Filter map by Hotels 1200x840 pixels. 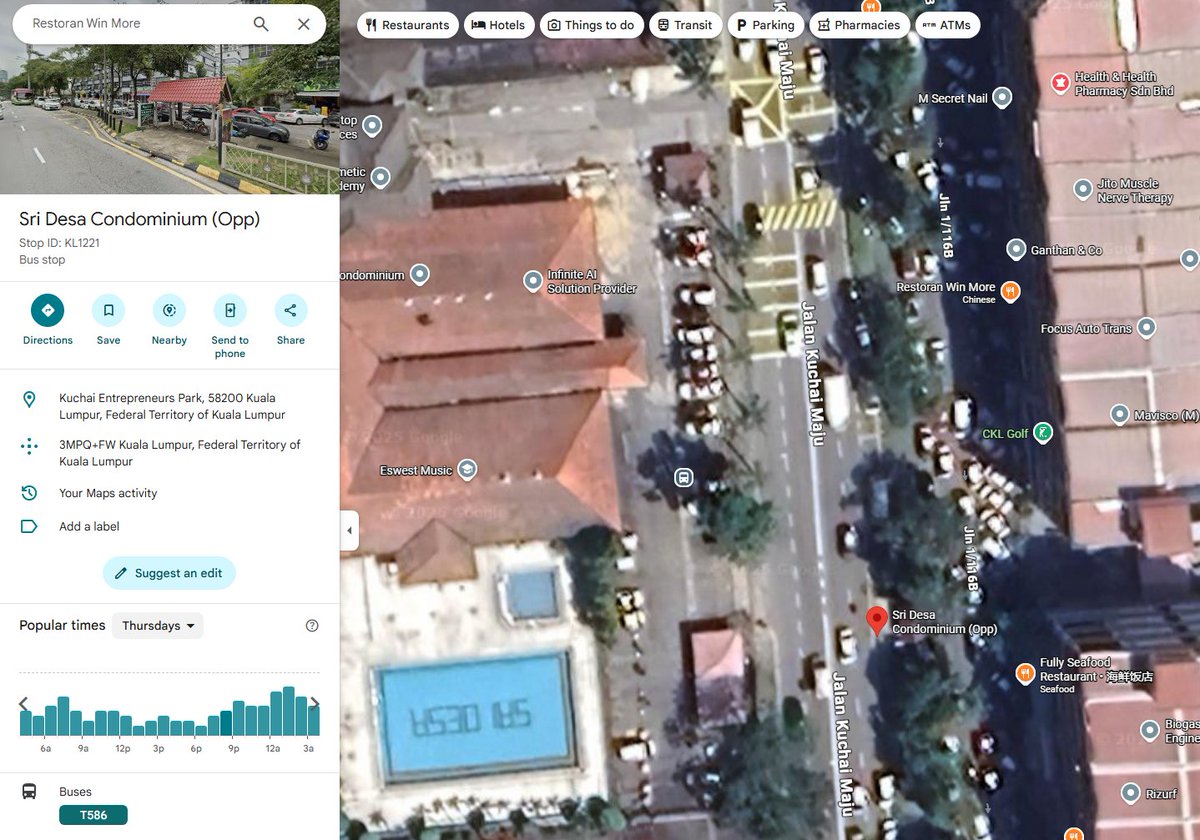(498, 25)
